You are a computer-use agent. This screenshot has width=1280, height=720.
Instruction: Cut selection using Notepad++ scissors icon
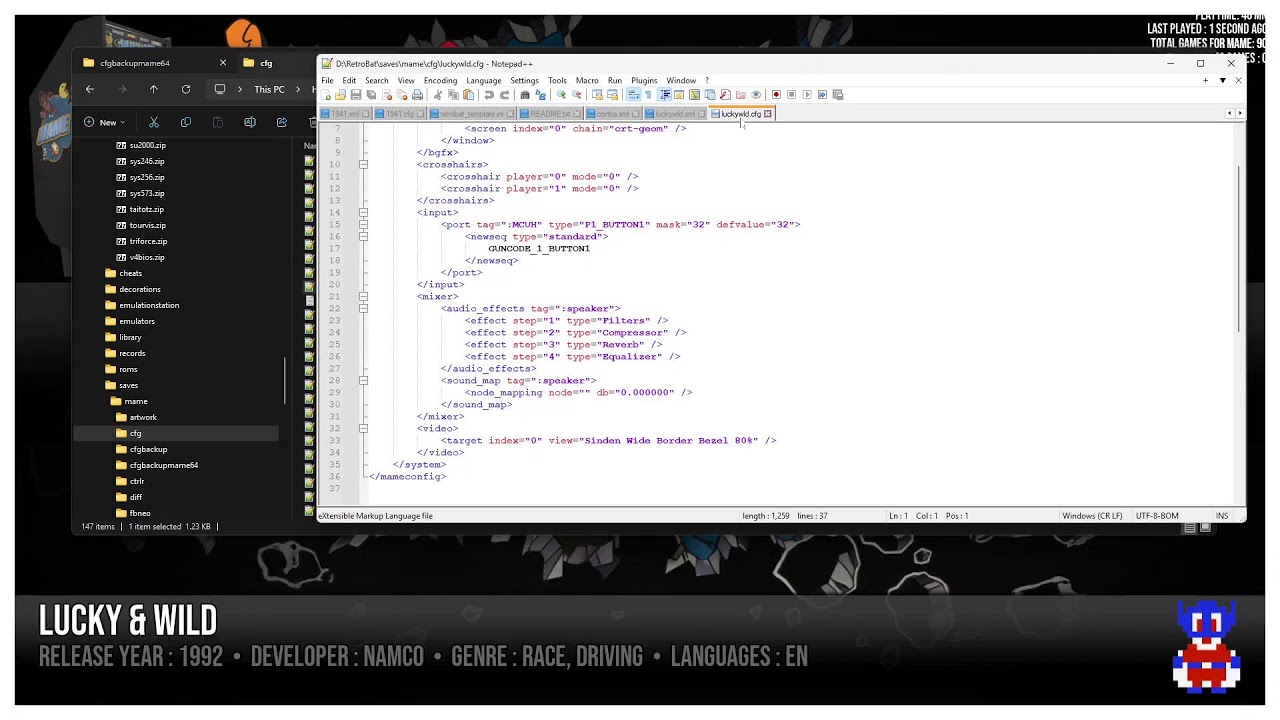tap(438, 95)
